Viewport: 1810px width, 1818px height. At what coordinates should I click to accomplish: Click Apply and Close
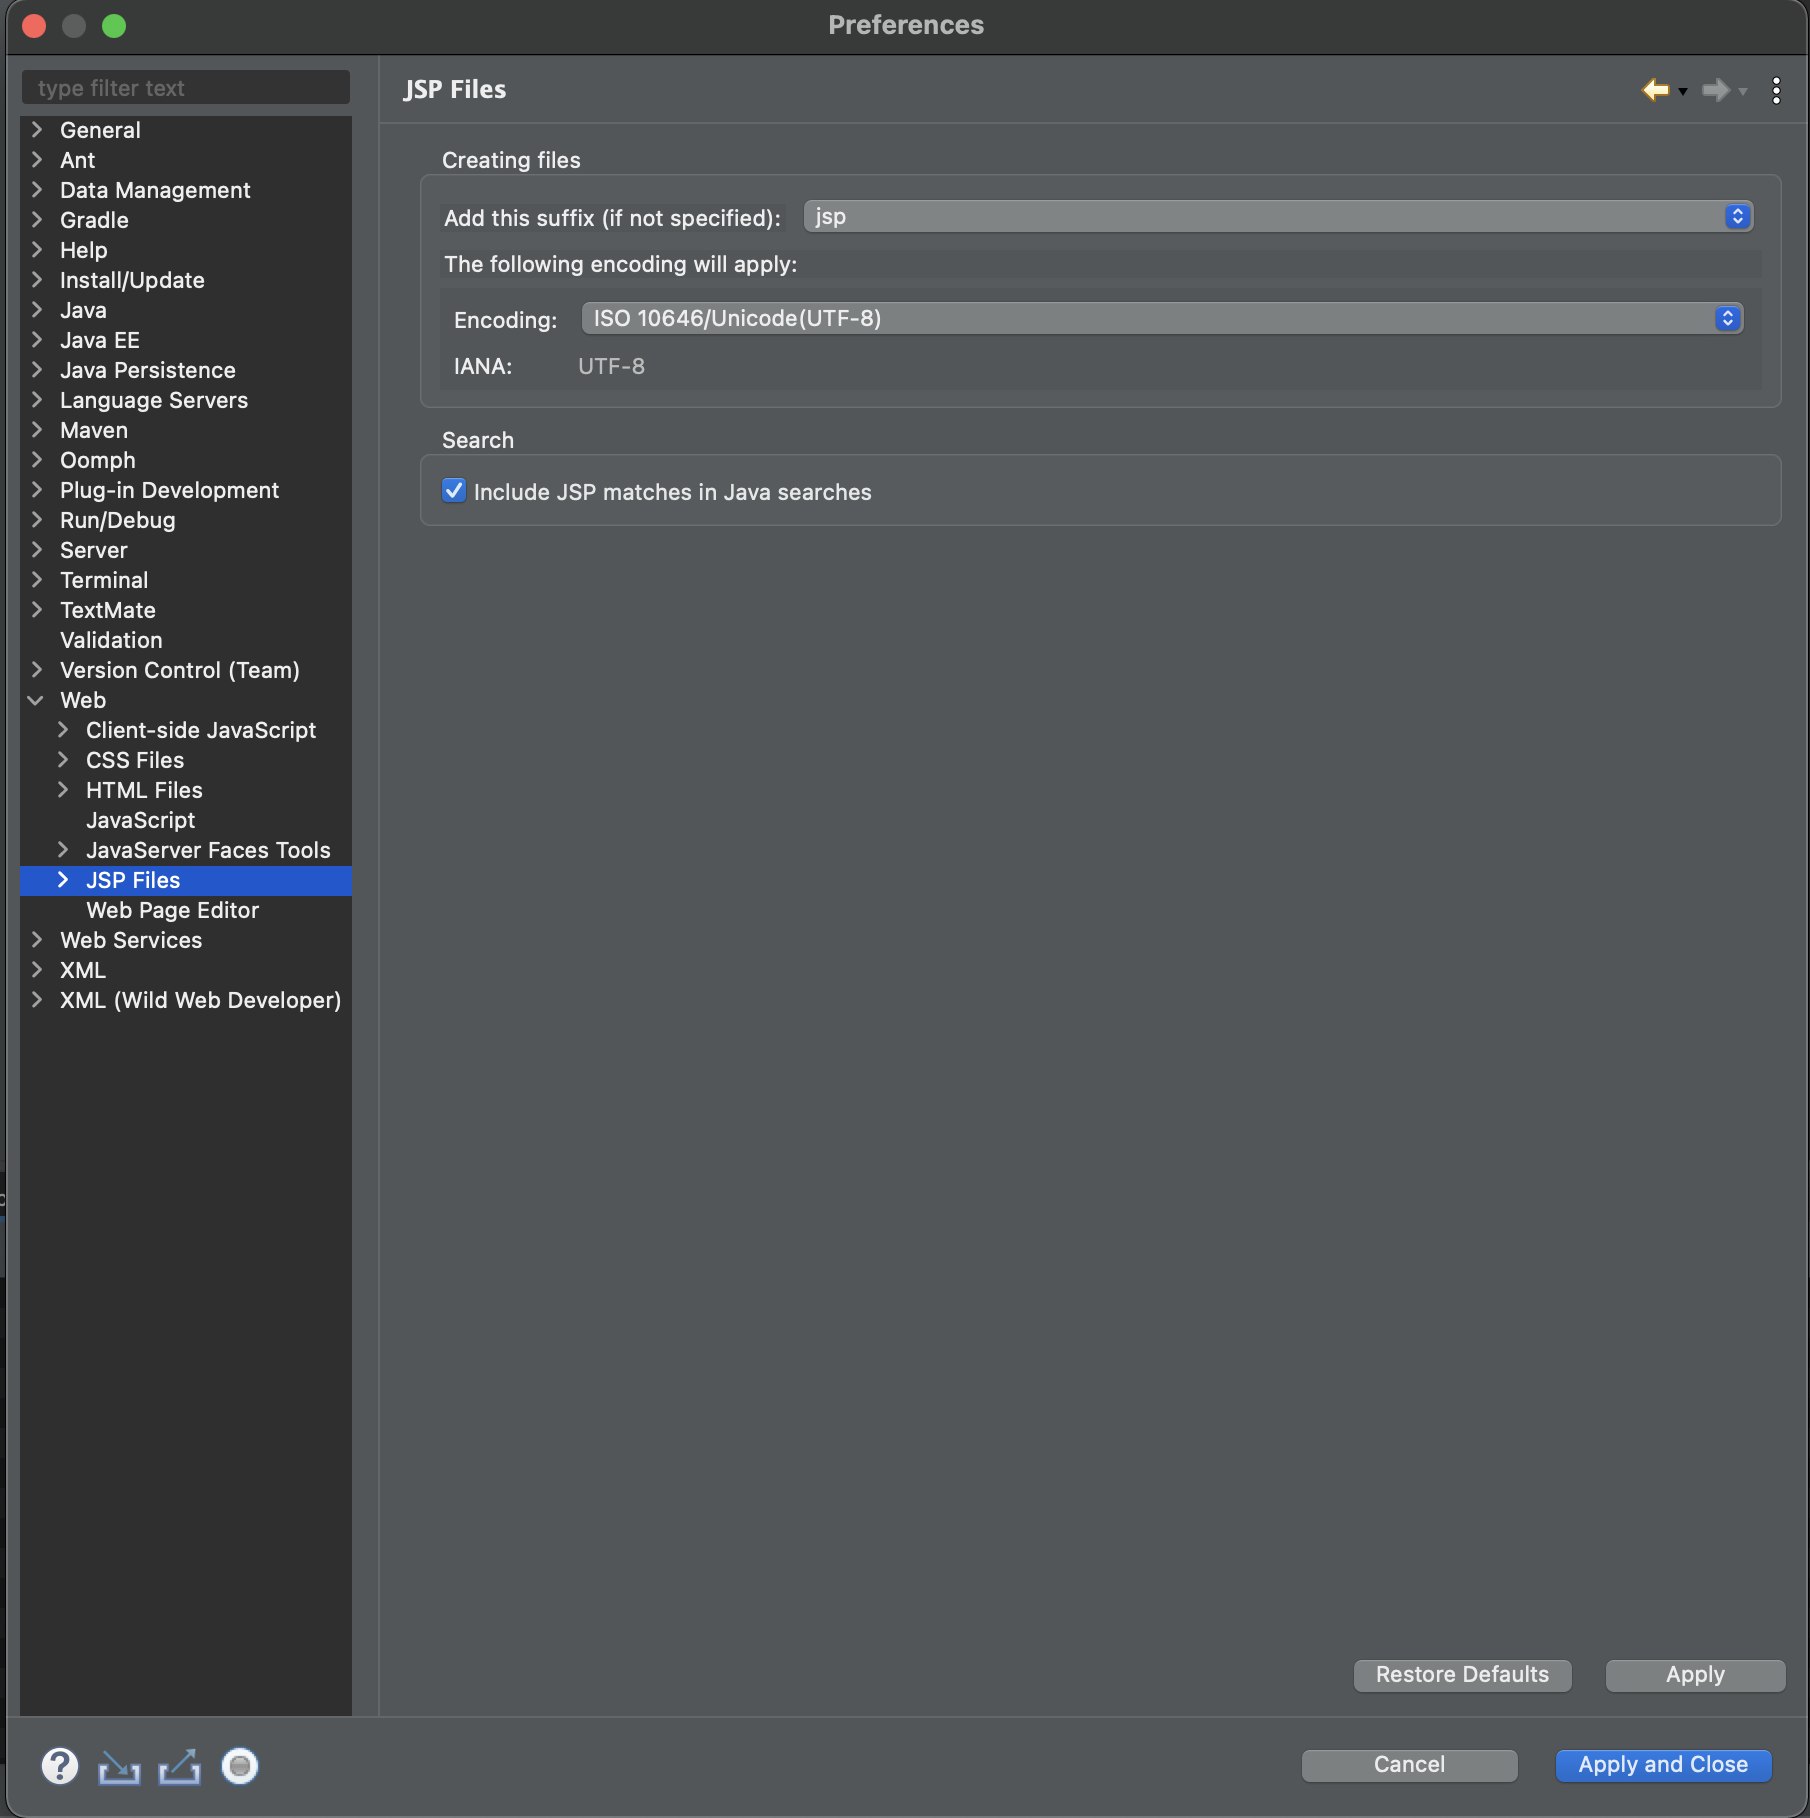[1663, 1765]
